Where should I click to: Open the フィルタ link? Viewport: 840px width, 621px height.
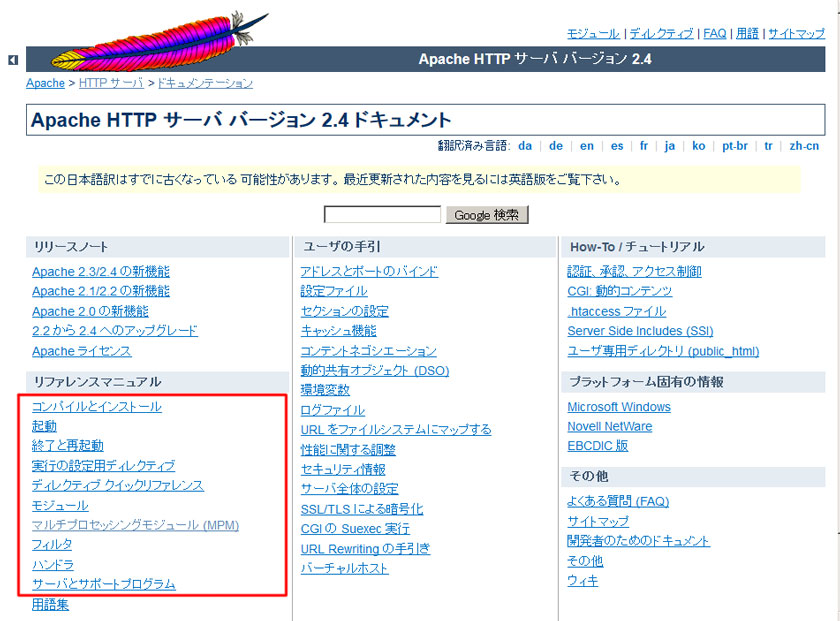(x=52, y=544)
